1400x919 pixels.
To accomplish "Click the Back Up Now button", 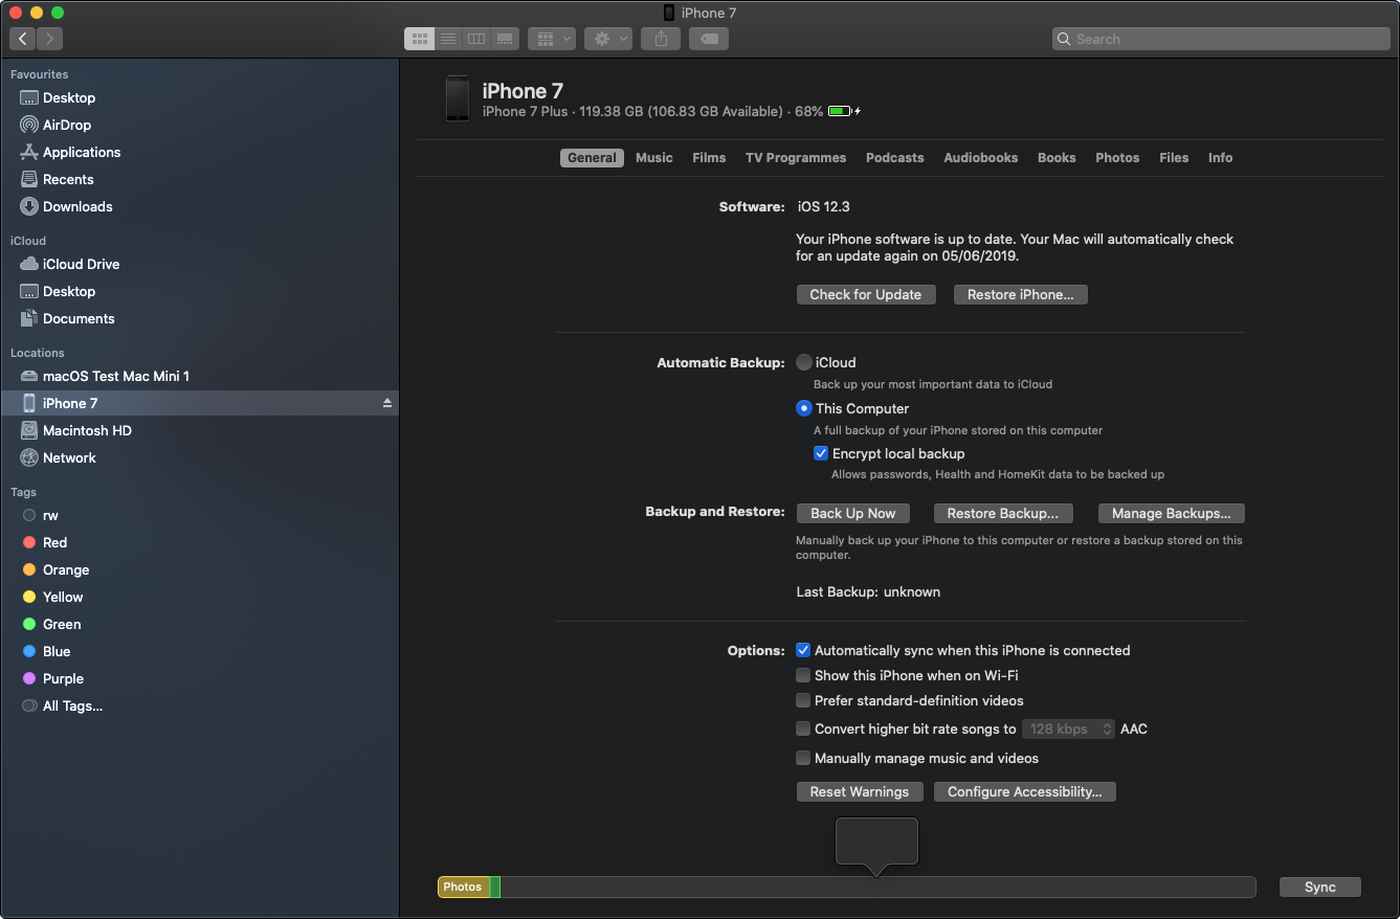I will (x=852, y=513).
